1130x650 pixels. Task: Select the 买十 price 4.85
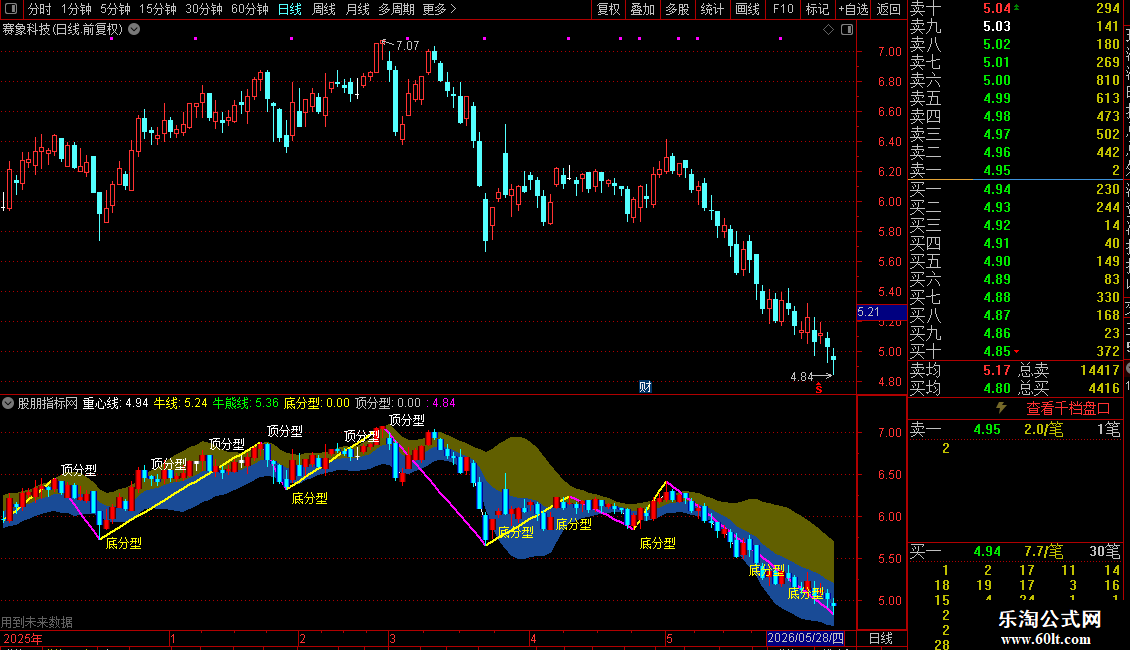click(997, 352)
